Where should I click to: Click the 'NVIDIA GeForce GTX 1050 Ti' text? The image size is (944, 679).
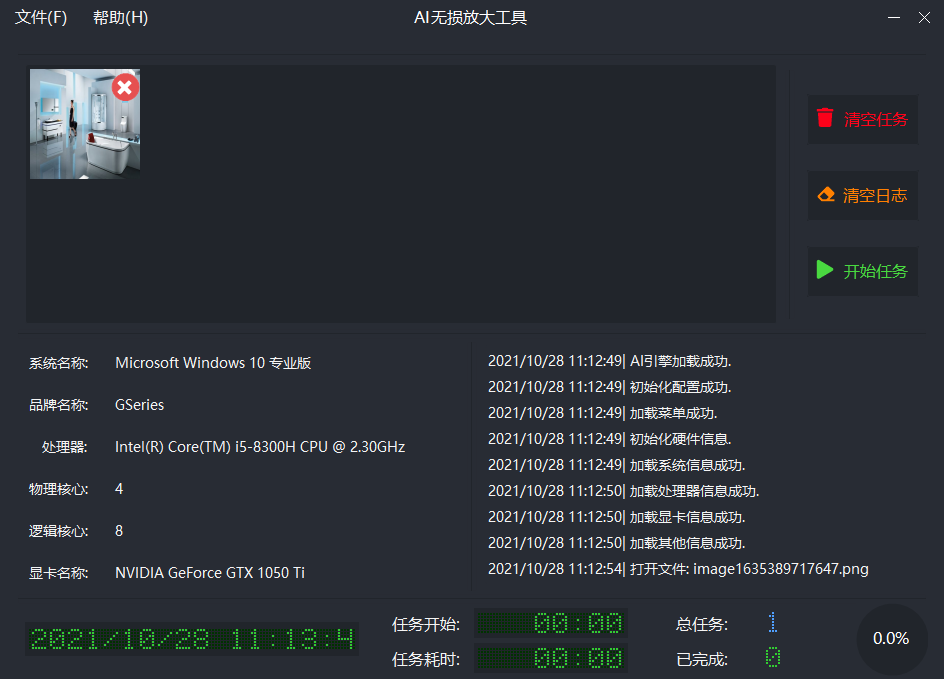pyautogui.click(x=210, y=573)
